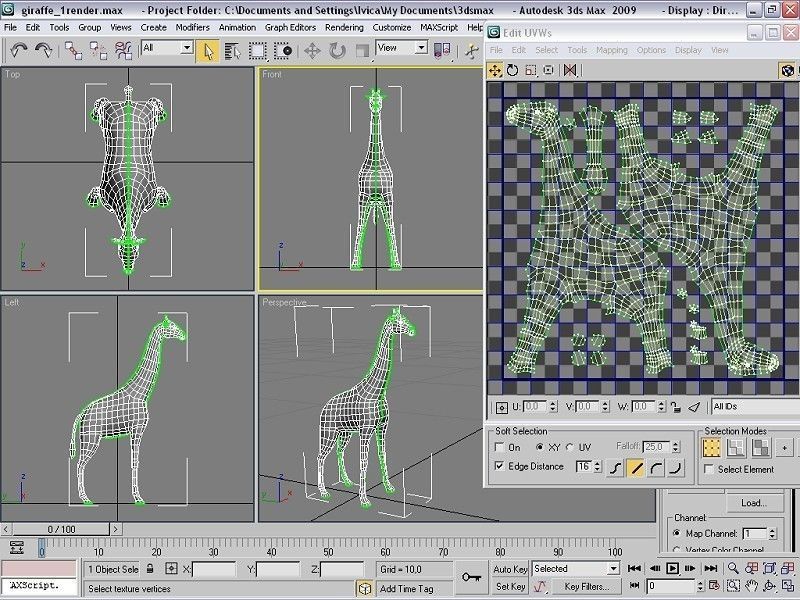
Task: Click the Lock Selection padlock in Edit UVWs
Action: [x=676, y=407]
